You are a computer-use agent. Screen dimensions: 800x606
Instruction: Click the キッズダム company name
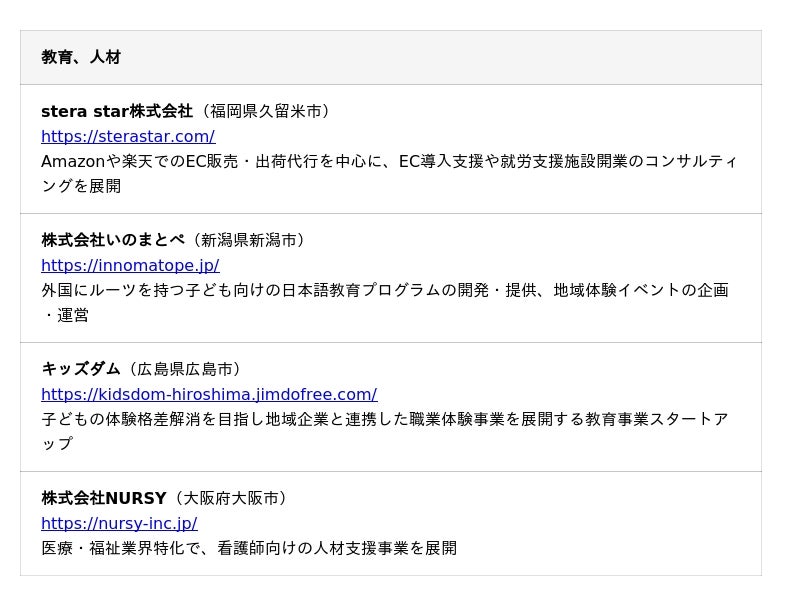tap(81, 369)
